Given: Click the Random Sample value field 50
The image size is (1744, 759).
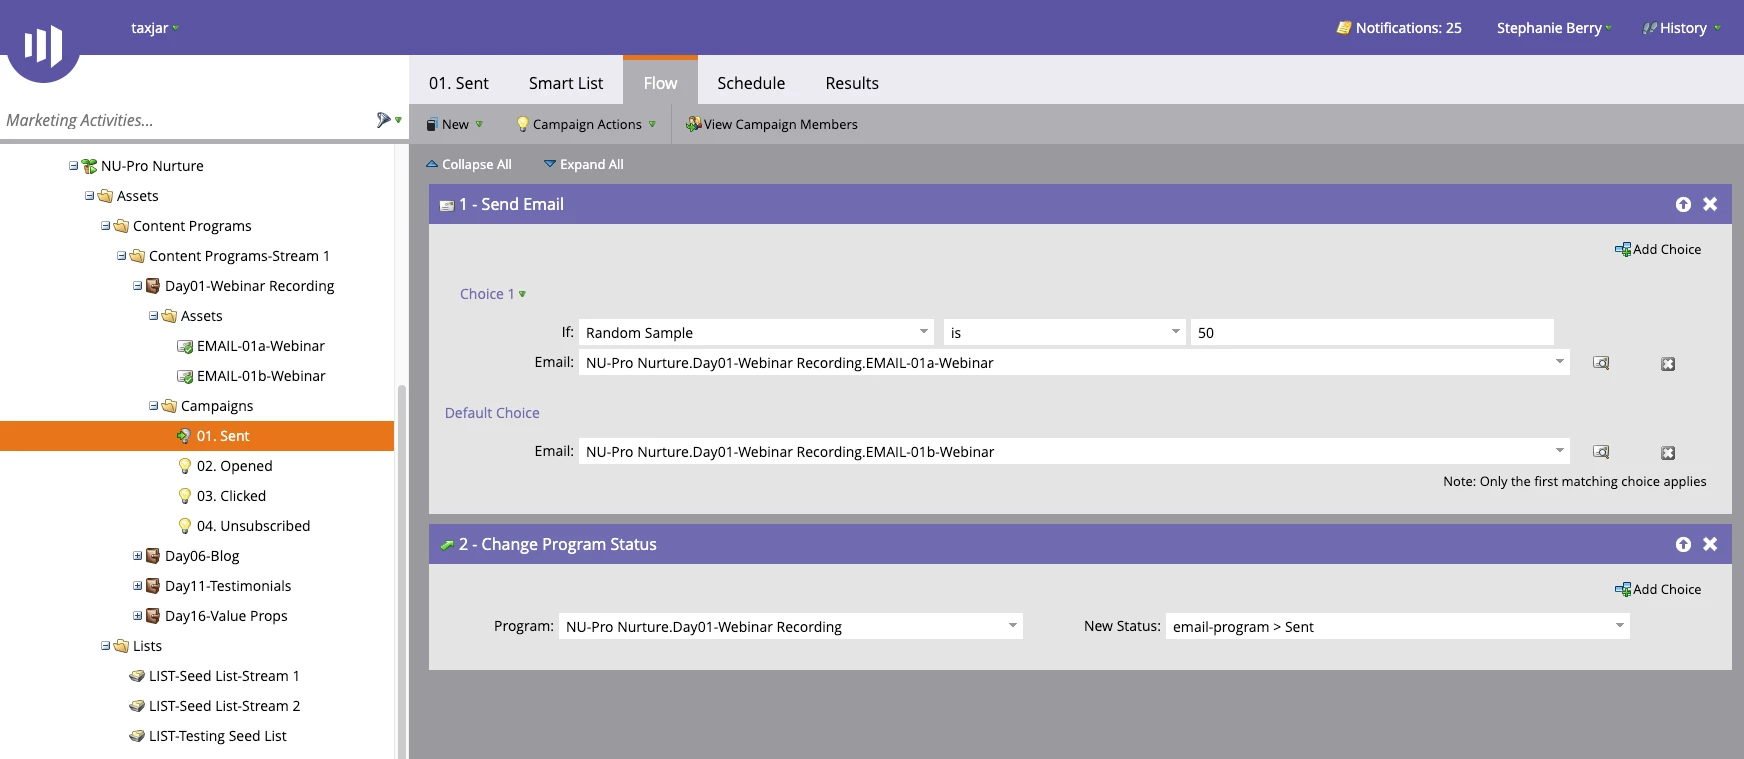Looking at the screenshot, I should point(1372,332).
